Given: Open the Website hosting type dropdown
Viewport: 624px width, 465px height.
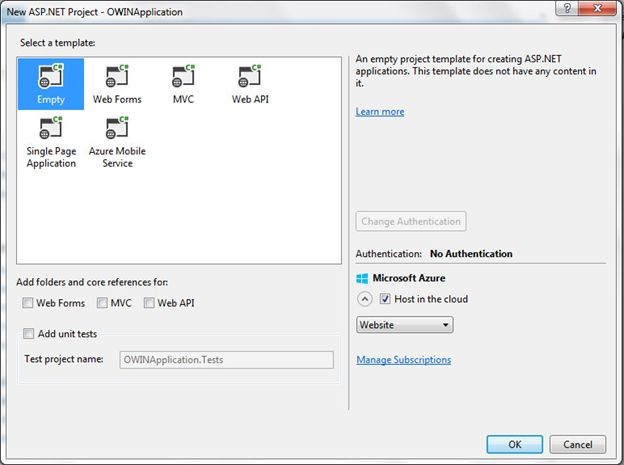Looking at the screenshot, I should point(404,325).
